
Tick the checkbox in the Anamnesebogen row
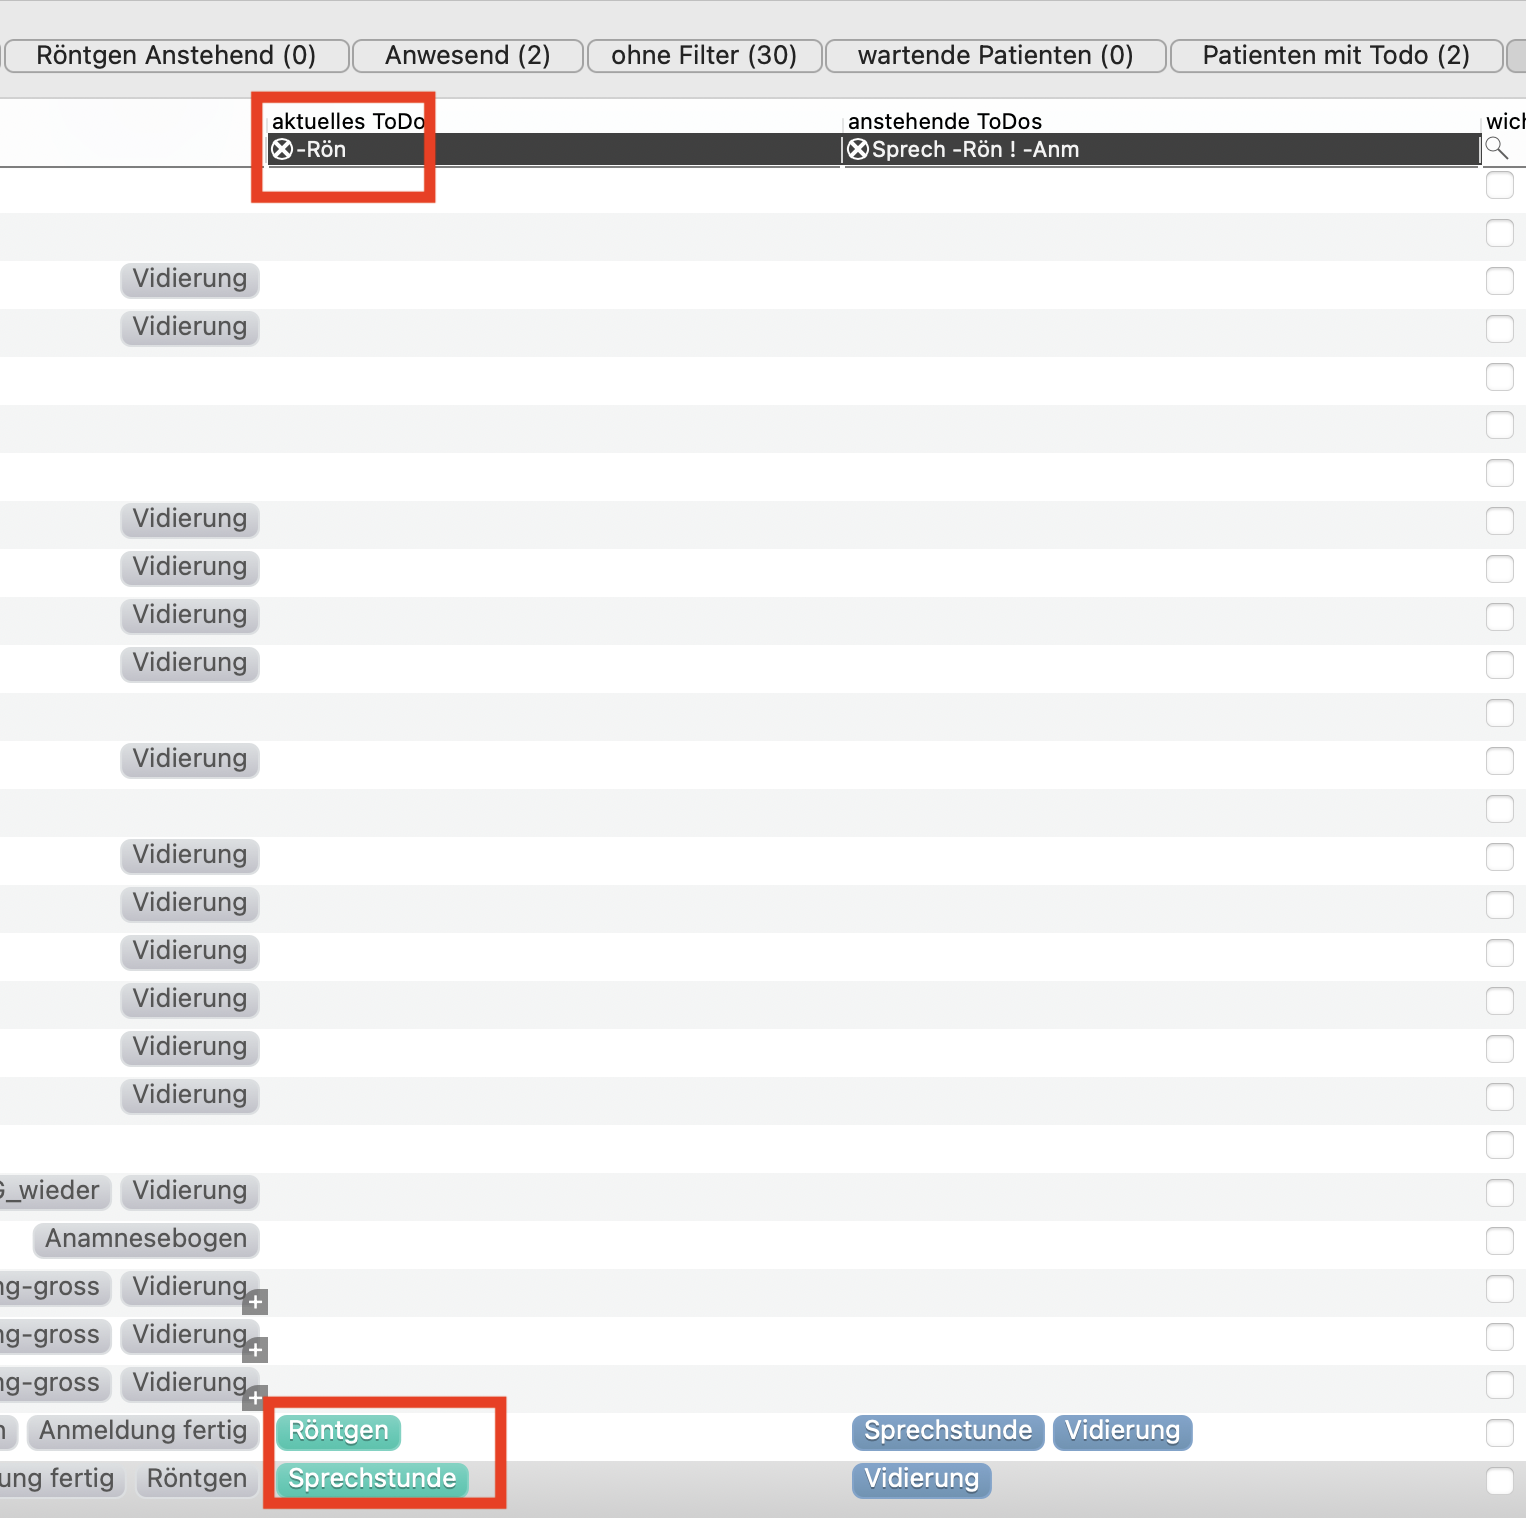(1499, 1241)
